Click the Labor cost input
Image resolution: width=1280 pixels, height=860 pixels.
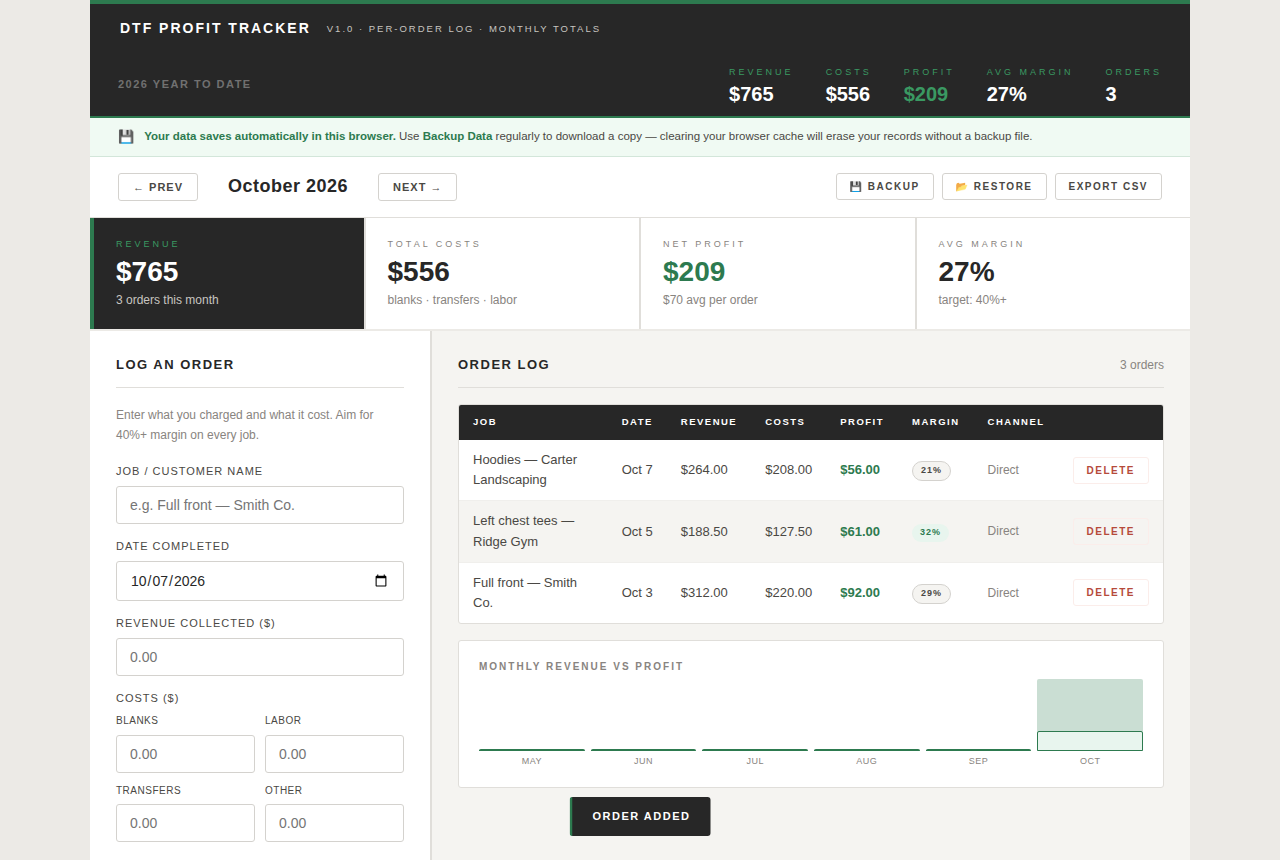point(334,754)
